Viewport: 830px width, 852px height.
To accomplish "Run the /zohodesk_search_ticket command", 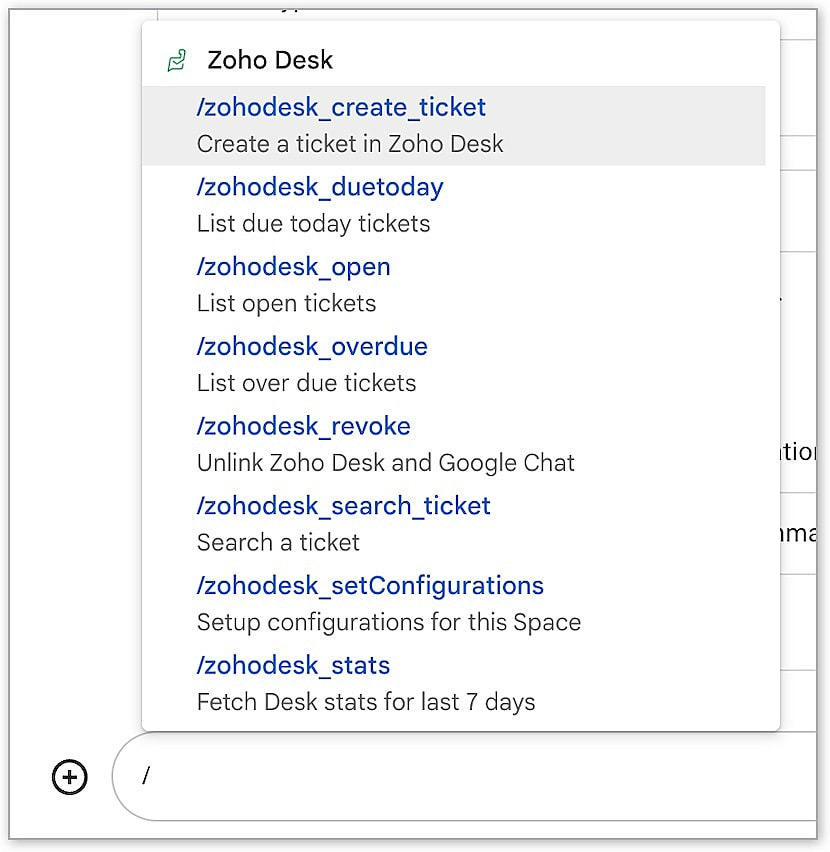I will coord(343,506).
